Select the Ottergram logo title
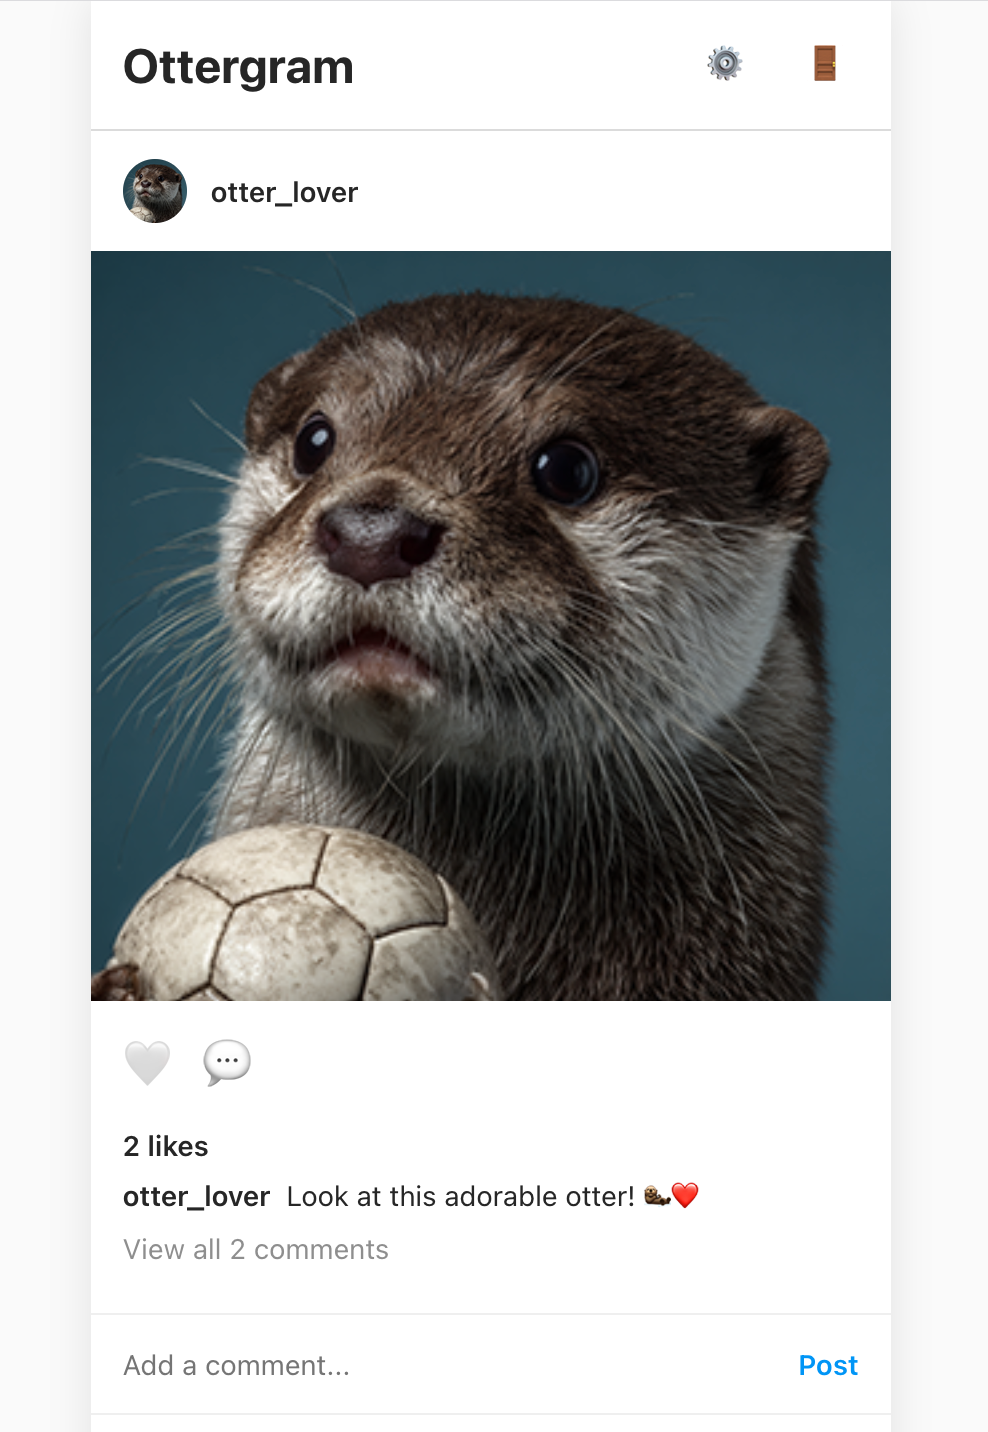Viewport: 988px width, 1432px height. click(238, 67)
